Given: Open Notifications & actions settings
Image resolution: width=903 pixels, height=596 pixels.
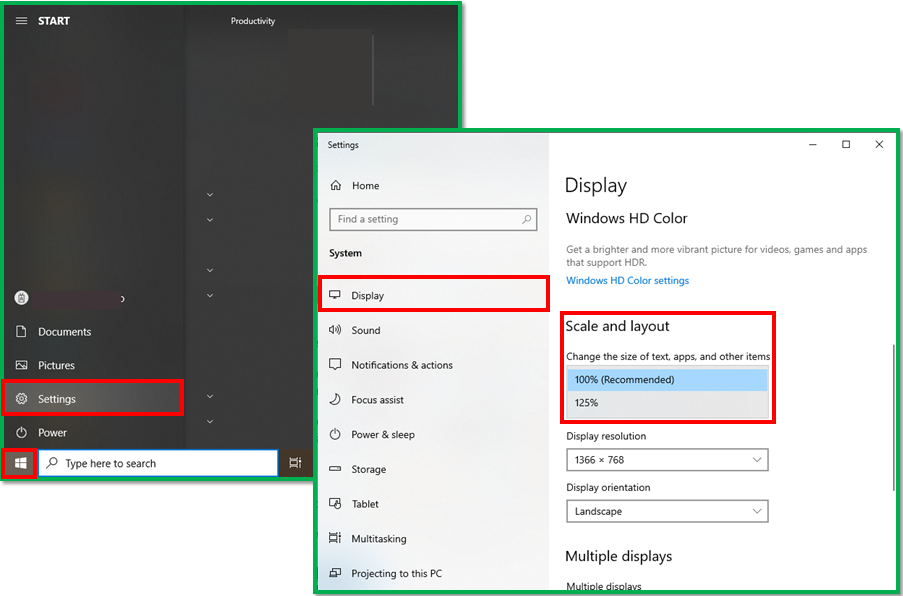Looking at the screenshot, I should click(x=433, y=365).
